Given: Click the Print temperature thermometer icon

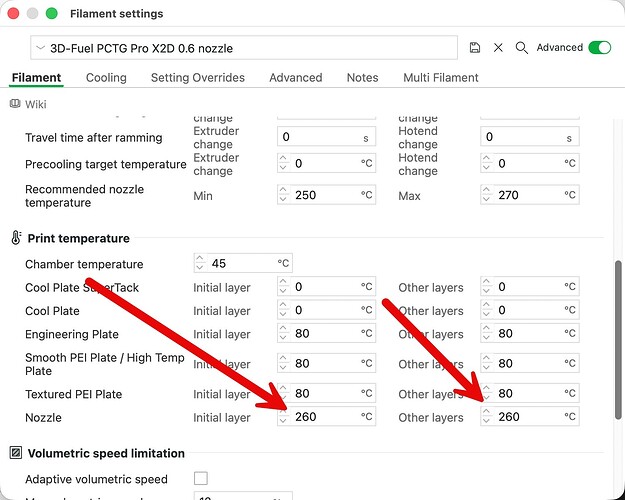Looking at the screenshot, I should (x=16, y=238).
